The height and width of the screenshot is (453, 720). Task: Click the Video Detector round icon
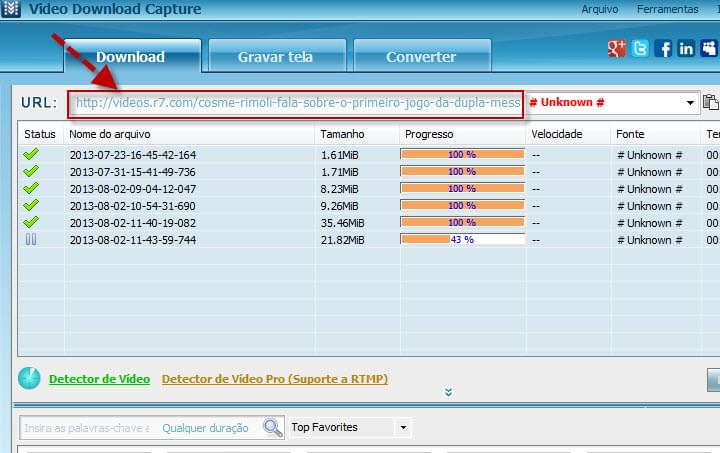point(30,379)
